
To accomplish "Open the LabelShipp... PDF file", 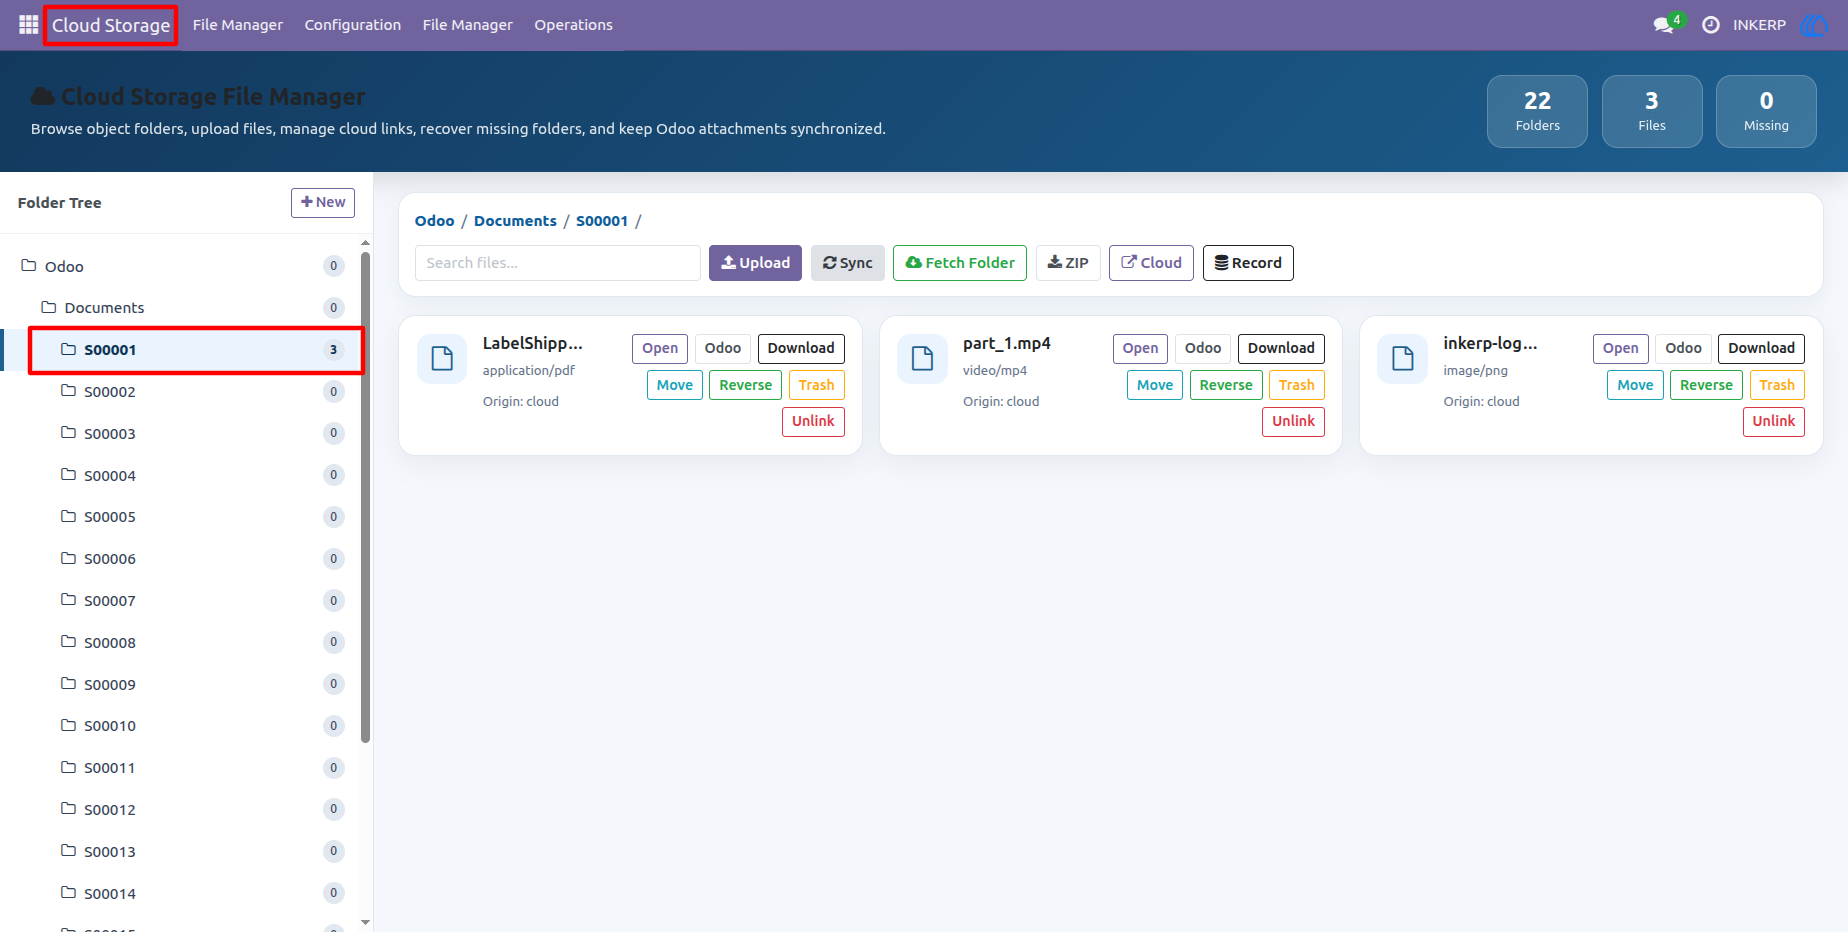I will pyautogui.click(x=660, y=348).
